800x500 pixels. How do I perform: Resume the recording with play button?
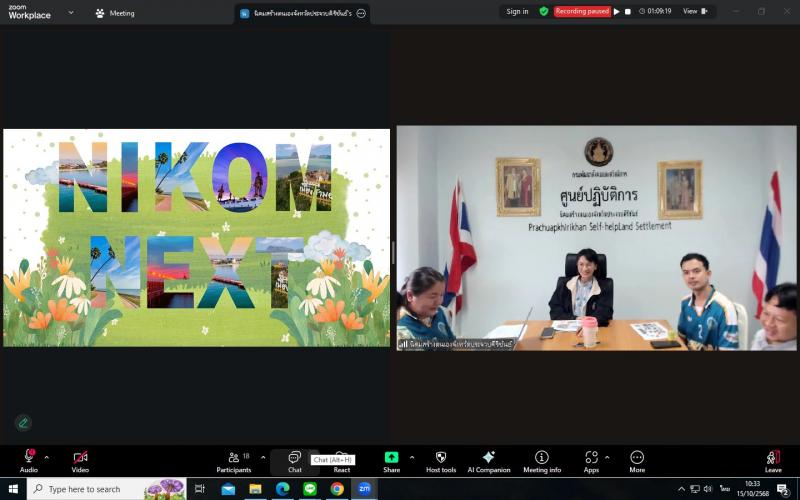617,11
